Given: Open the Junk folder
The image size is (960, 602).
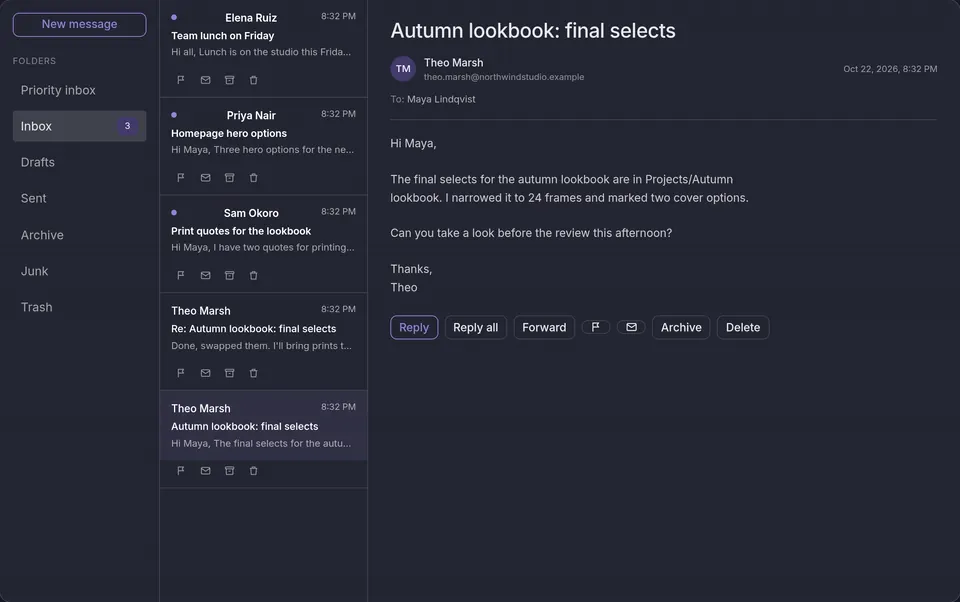Looking at the screenshot, I should click(80, 271).
